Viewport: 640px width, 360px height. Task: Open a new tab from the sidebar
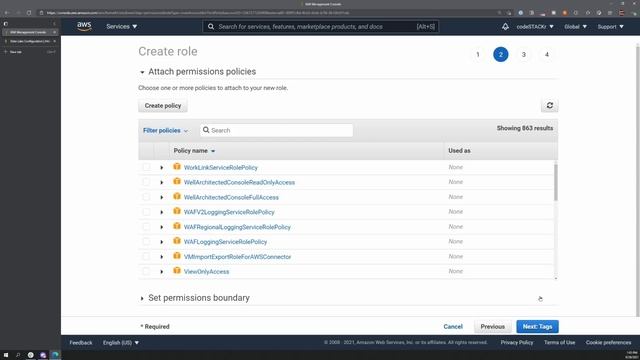16,52
